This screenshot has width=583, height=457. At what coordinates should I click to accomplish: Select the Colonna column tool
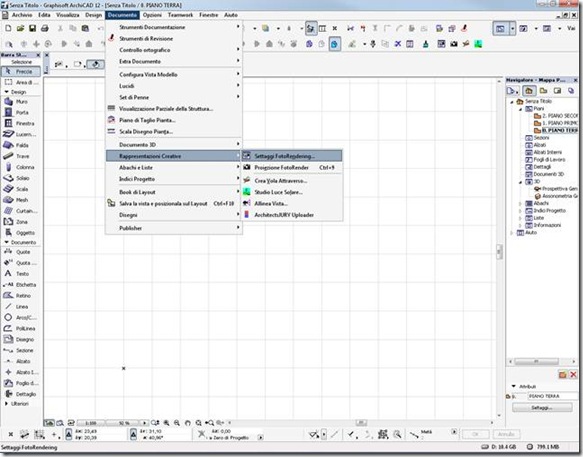[x=21, y=167]
